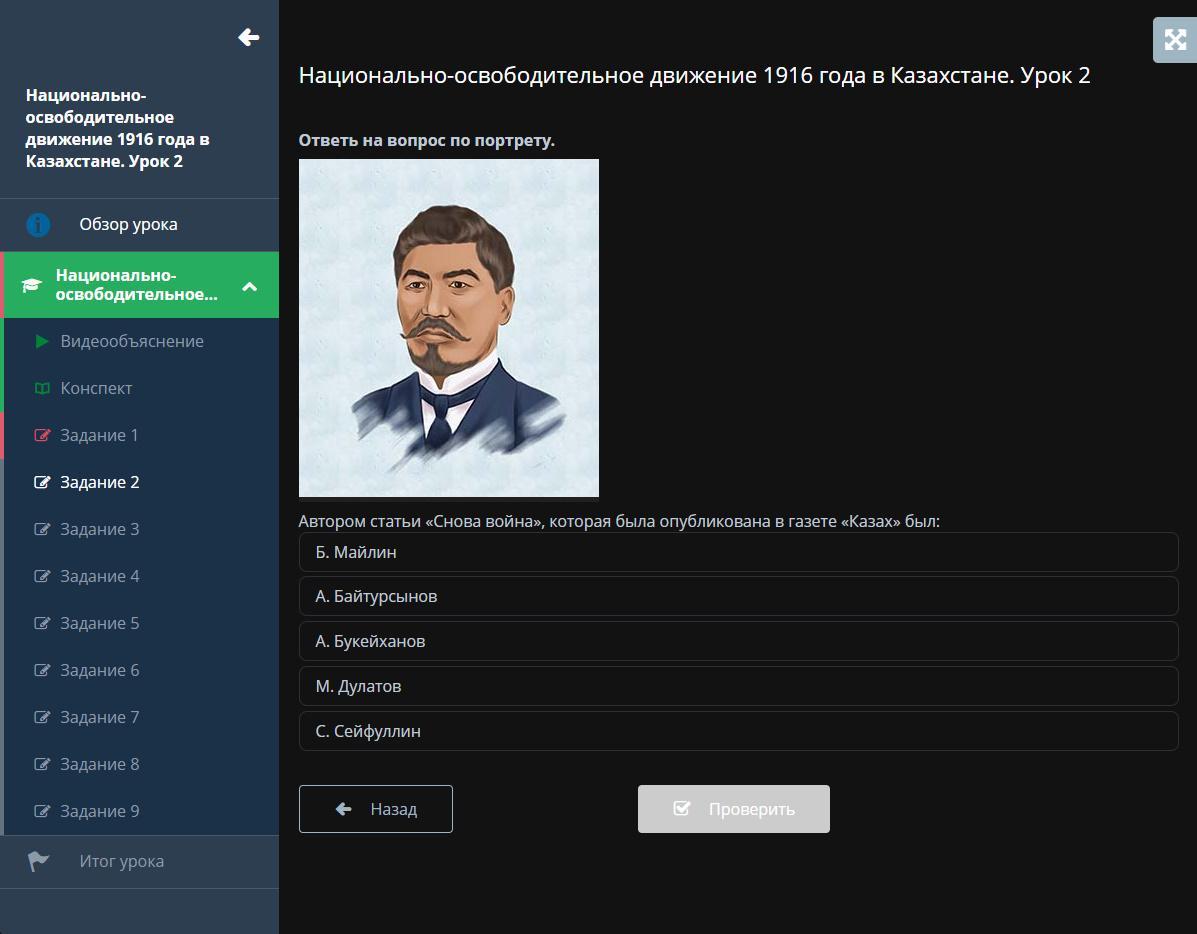The image size is (1197, 934).
Task: Click the graduation cap icon in green section
Action: point(32,286)
